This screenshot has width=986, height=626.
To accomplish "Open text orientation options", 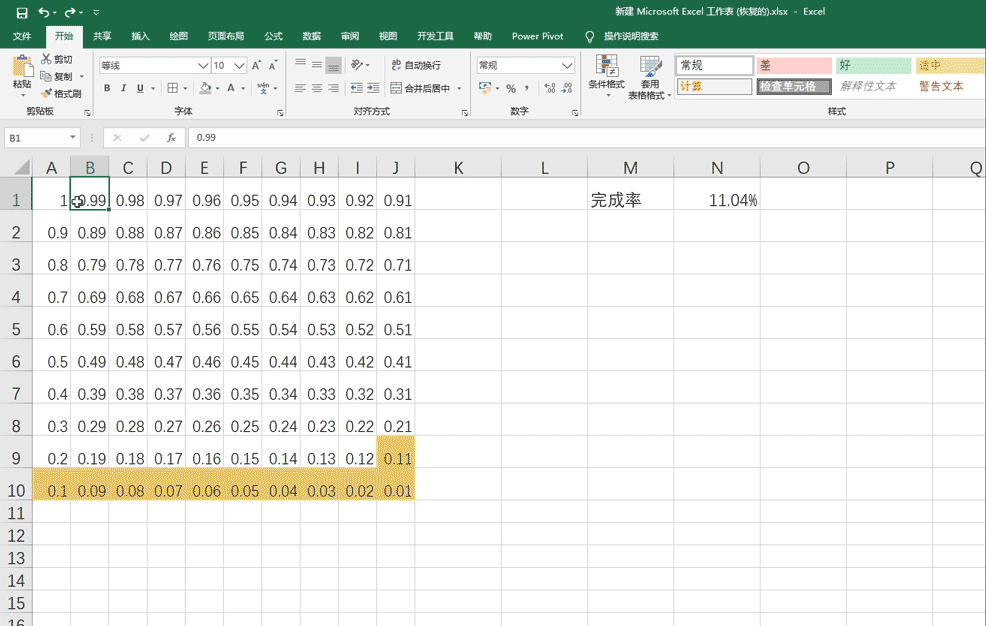I will point(360,65).
